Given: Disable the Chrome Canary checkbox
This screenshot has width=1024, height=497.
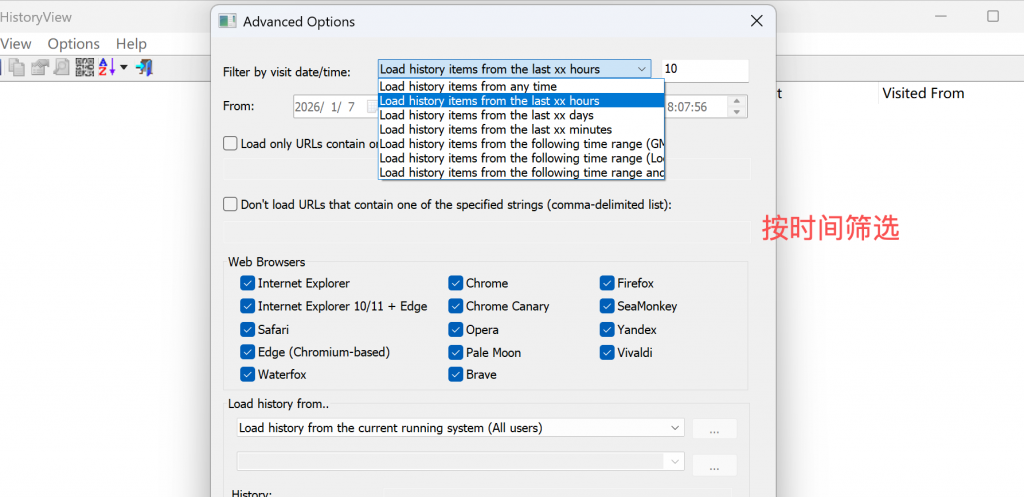Looking at the screenshot, I should (x=456, y=306).
